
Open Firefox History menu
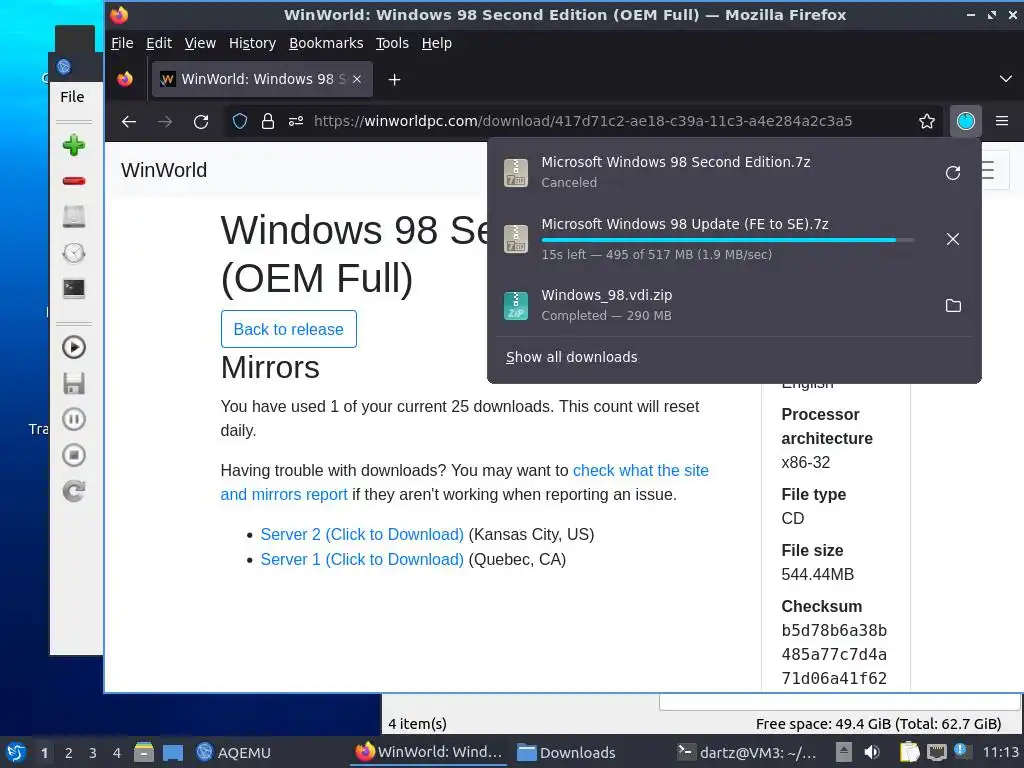(252, 43)
